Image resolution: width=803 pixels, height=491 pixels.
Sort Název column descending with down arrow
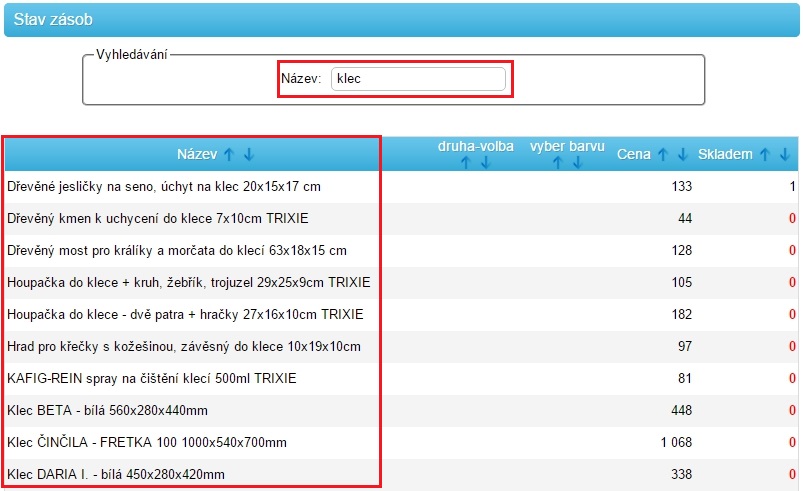coord(249,155)
